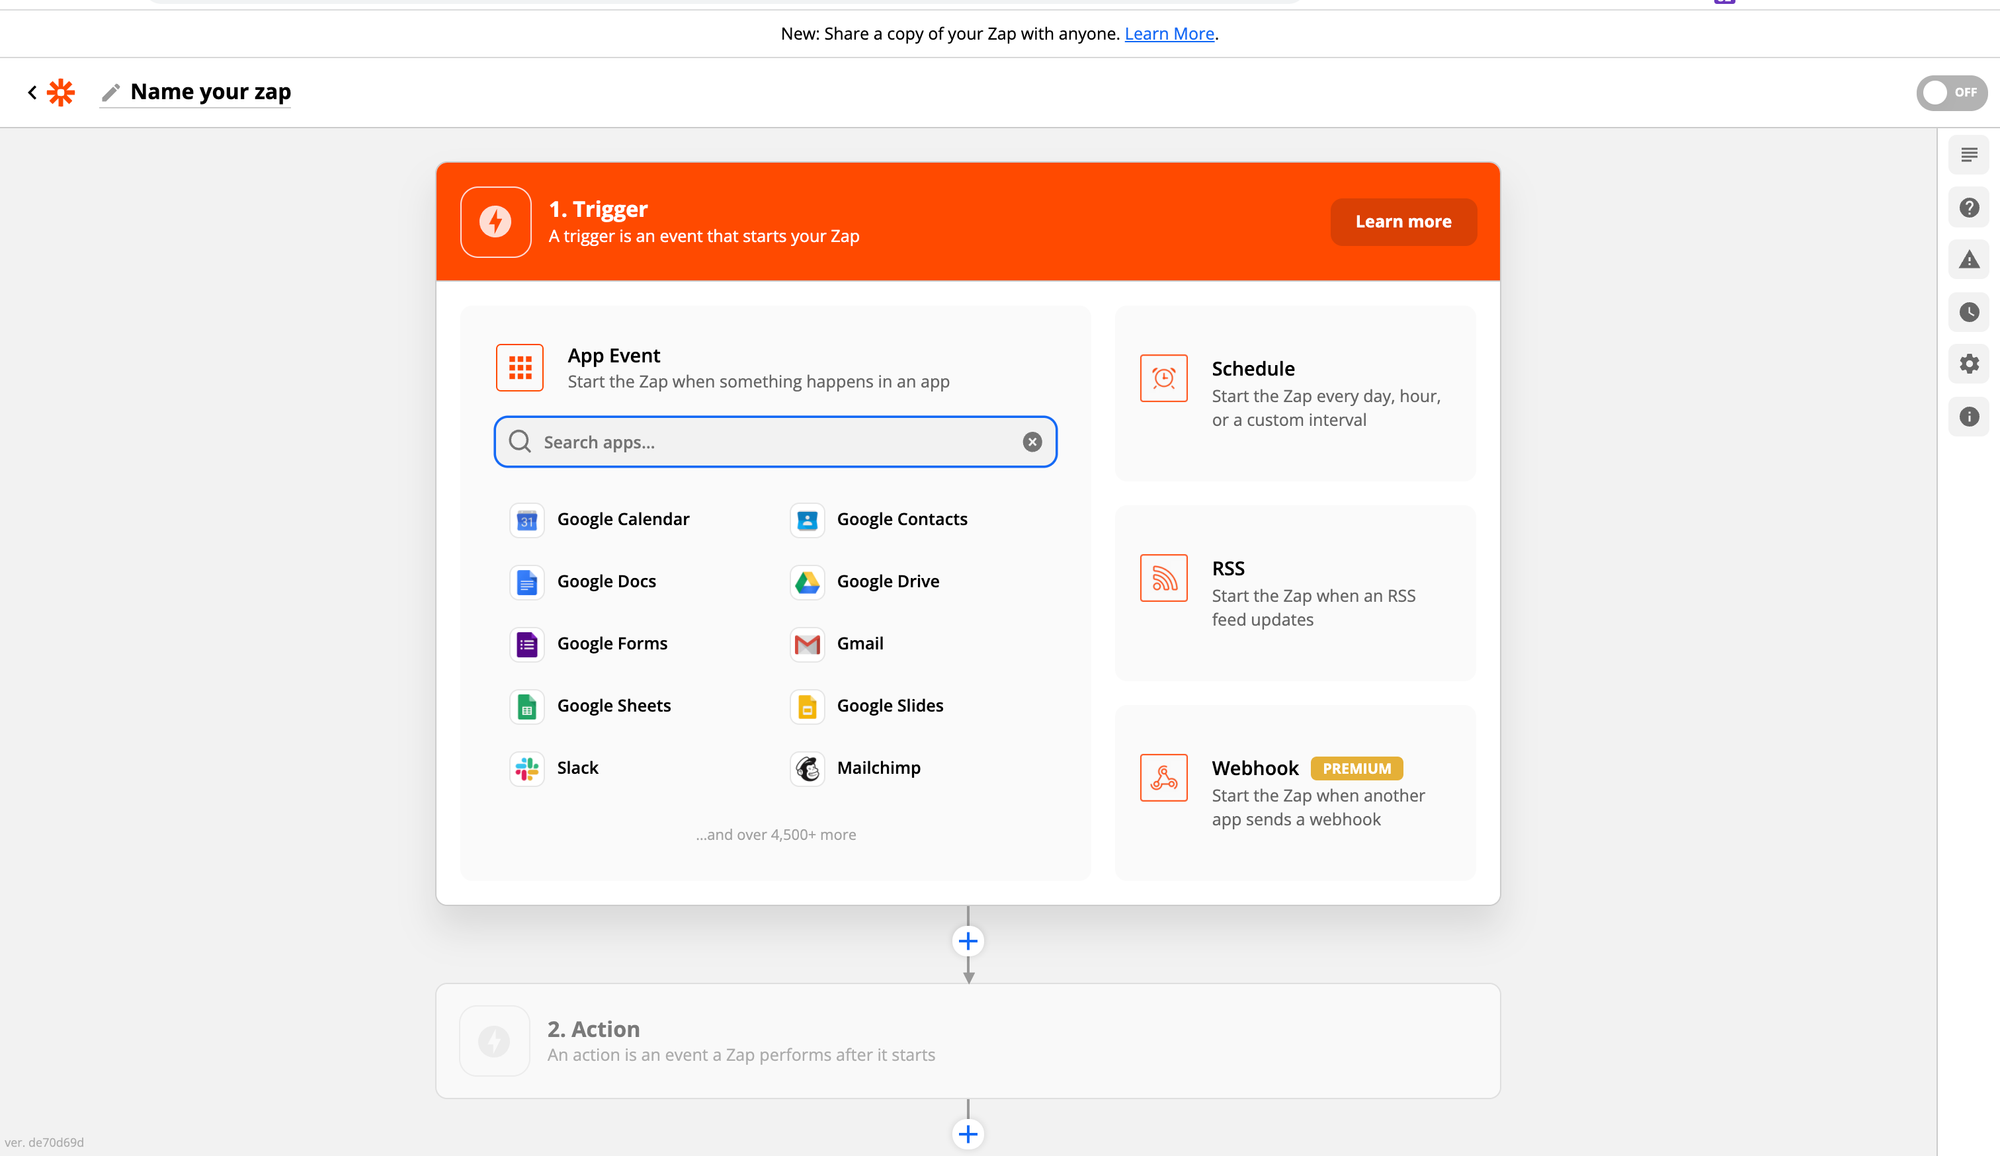Select 'Google Calendar' app label
This screenshot has width=2000, height=1156.
point(623,520)
